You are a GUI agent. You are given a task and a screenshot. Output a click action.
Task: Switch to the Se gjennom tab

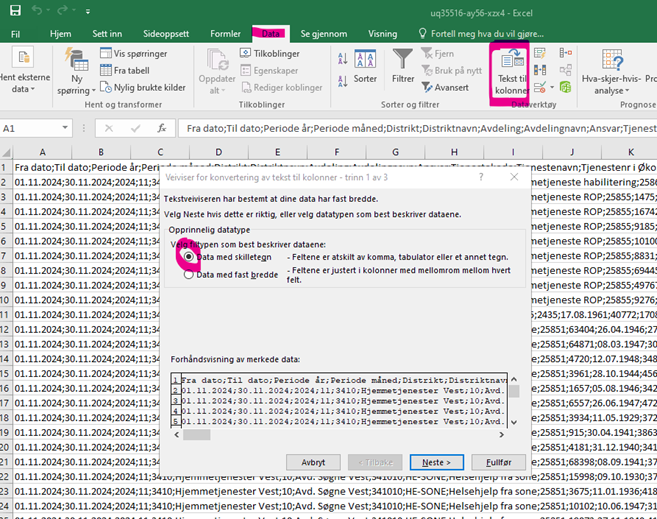click(323, 34)
